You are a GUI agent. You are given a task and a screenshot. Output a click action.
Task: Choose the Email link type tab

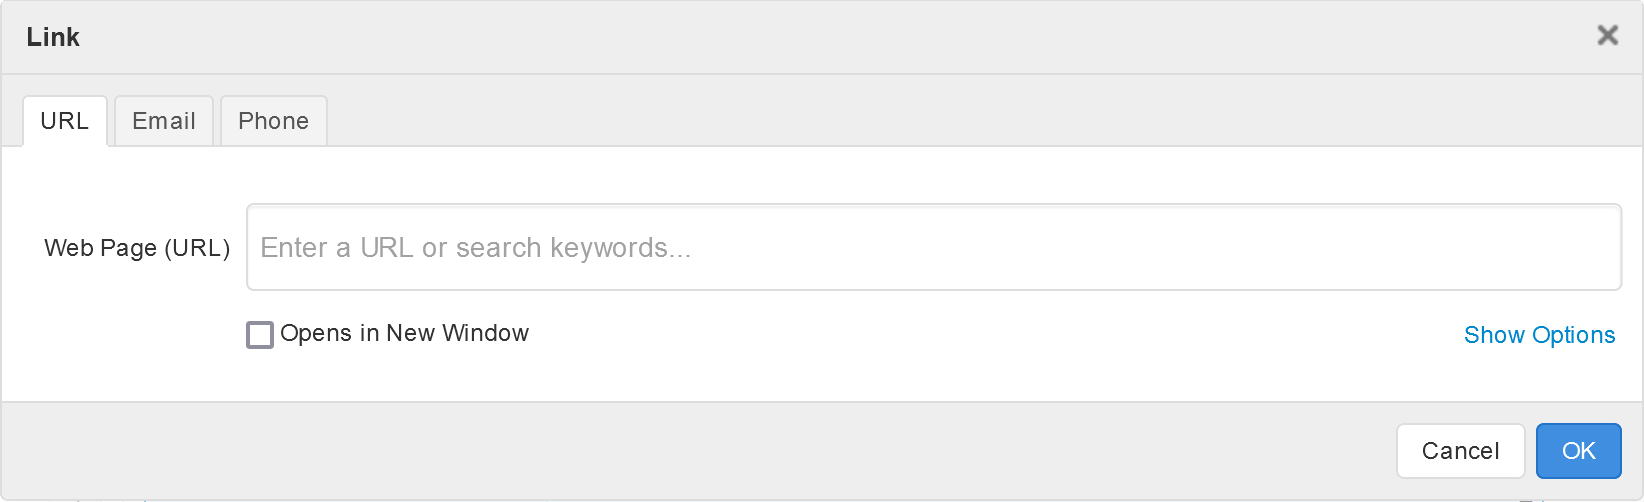pos(164,121)
